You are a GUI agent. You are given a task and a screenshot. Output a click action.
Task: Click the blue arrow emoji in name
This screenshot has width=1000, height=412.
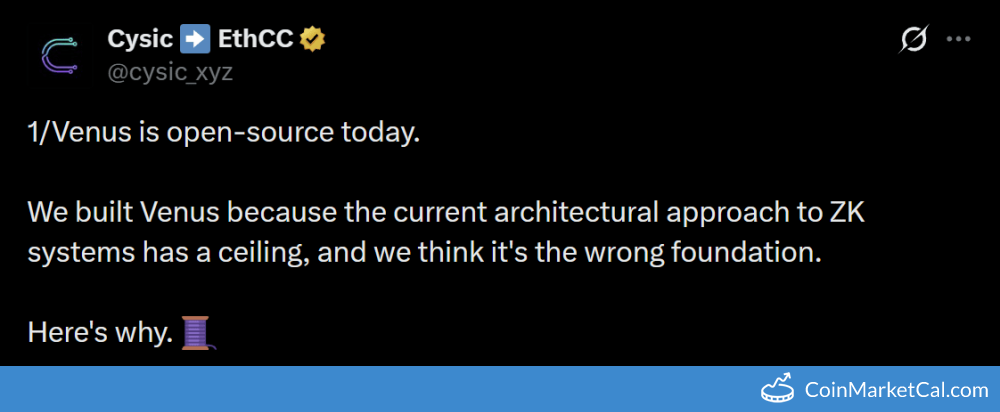(x=194, y=40)
